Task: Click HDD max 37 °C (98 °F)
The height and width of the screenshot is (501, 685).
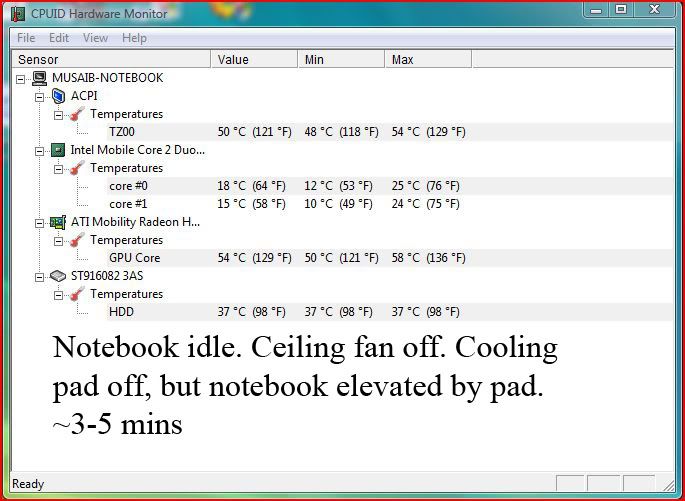Action: pyautogui.click(x=426, y=312)
